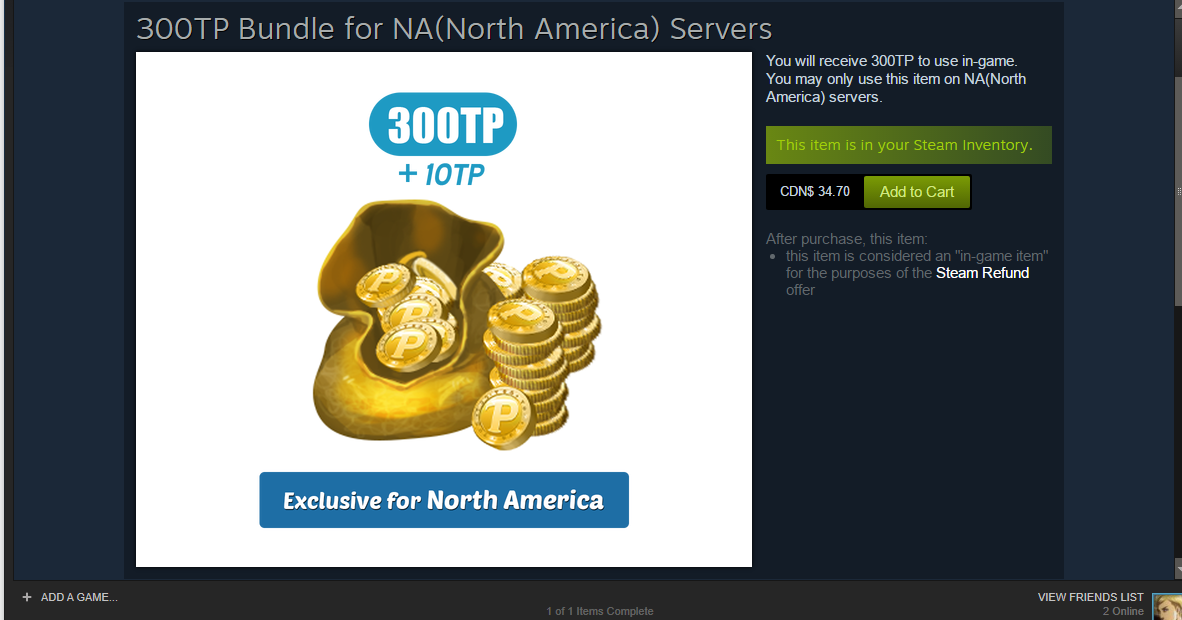The height and width of the screenshot is (620, 1182).
Task: Click the friend avatar in the bottom corner
Action: (x=1167, y=606)
